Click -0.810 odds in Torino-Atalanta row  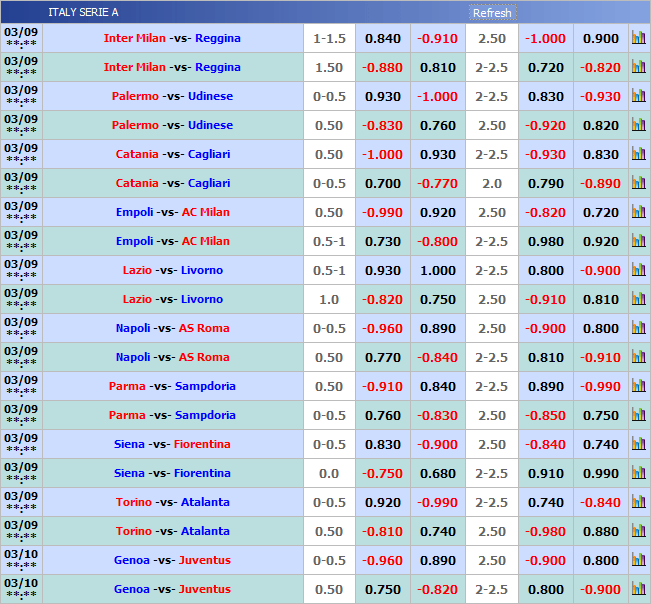(x=382, y=532)
